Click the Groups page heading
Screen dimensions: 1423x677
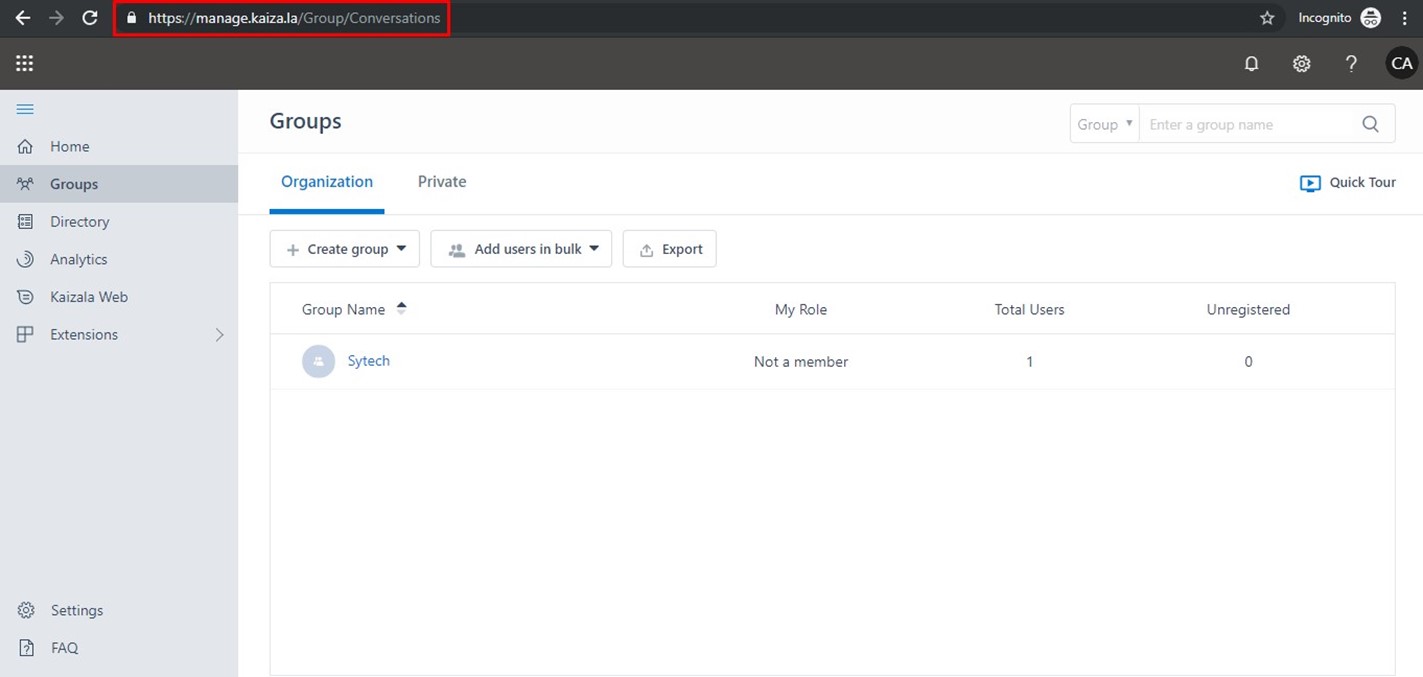tap(305, 121)
